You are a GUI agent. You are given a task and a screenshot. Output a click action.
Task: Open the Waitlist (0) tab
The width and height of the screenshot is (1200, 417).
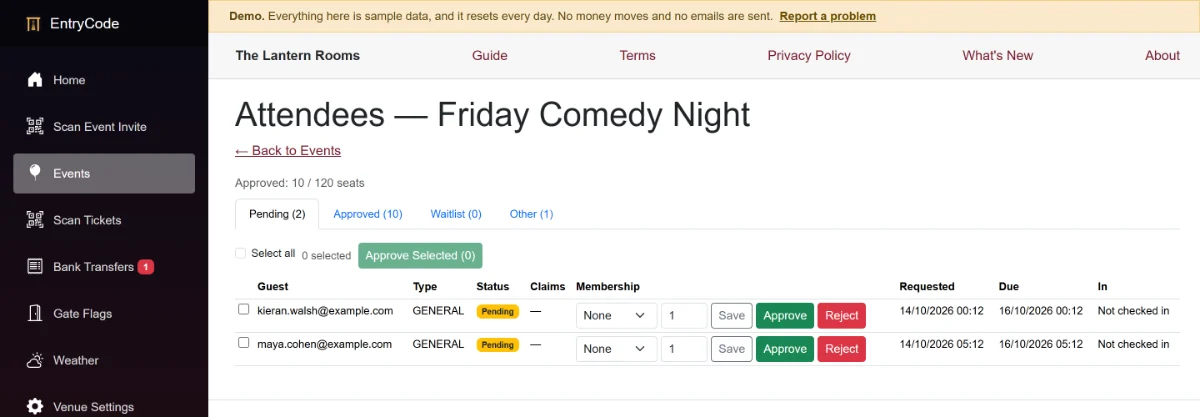[456, 214]
